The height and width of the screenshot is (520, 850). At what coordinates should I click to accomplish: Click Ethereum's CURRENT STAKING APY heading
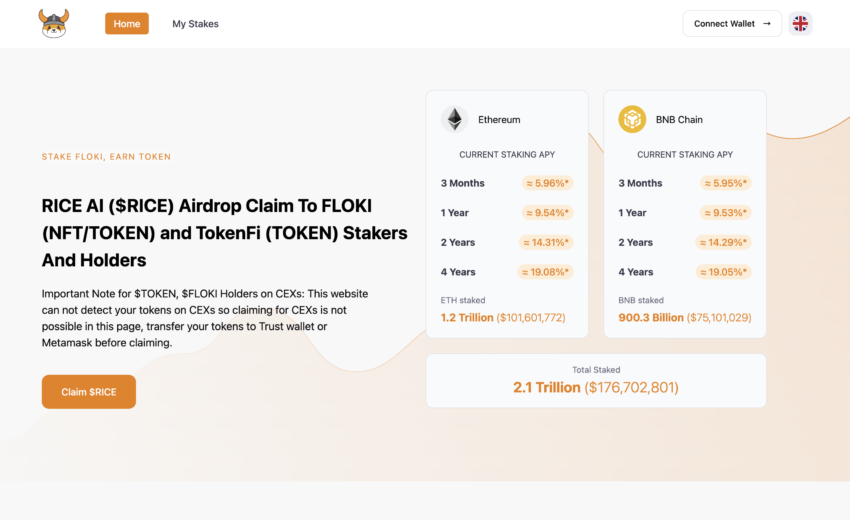[507, 155]
